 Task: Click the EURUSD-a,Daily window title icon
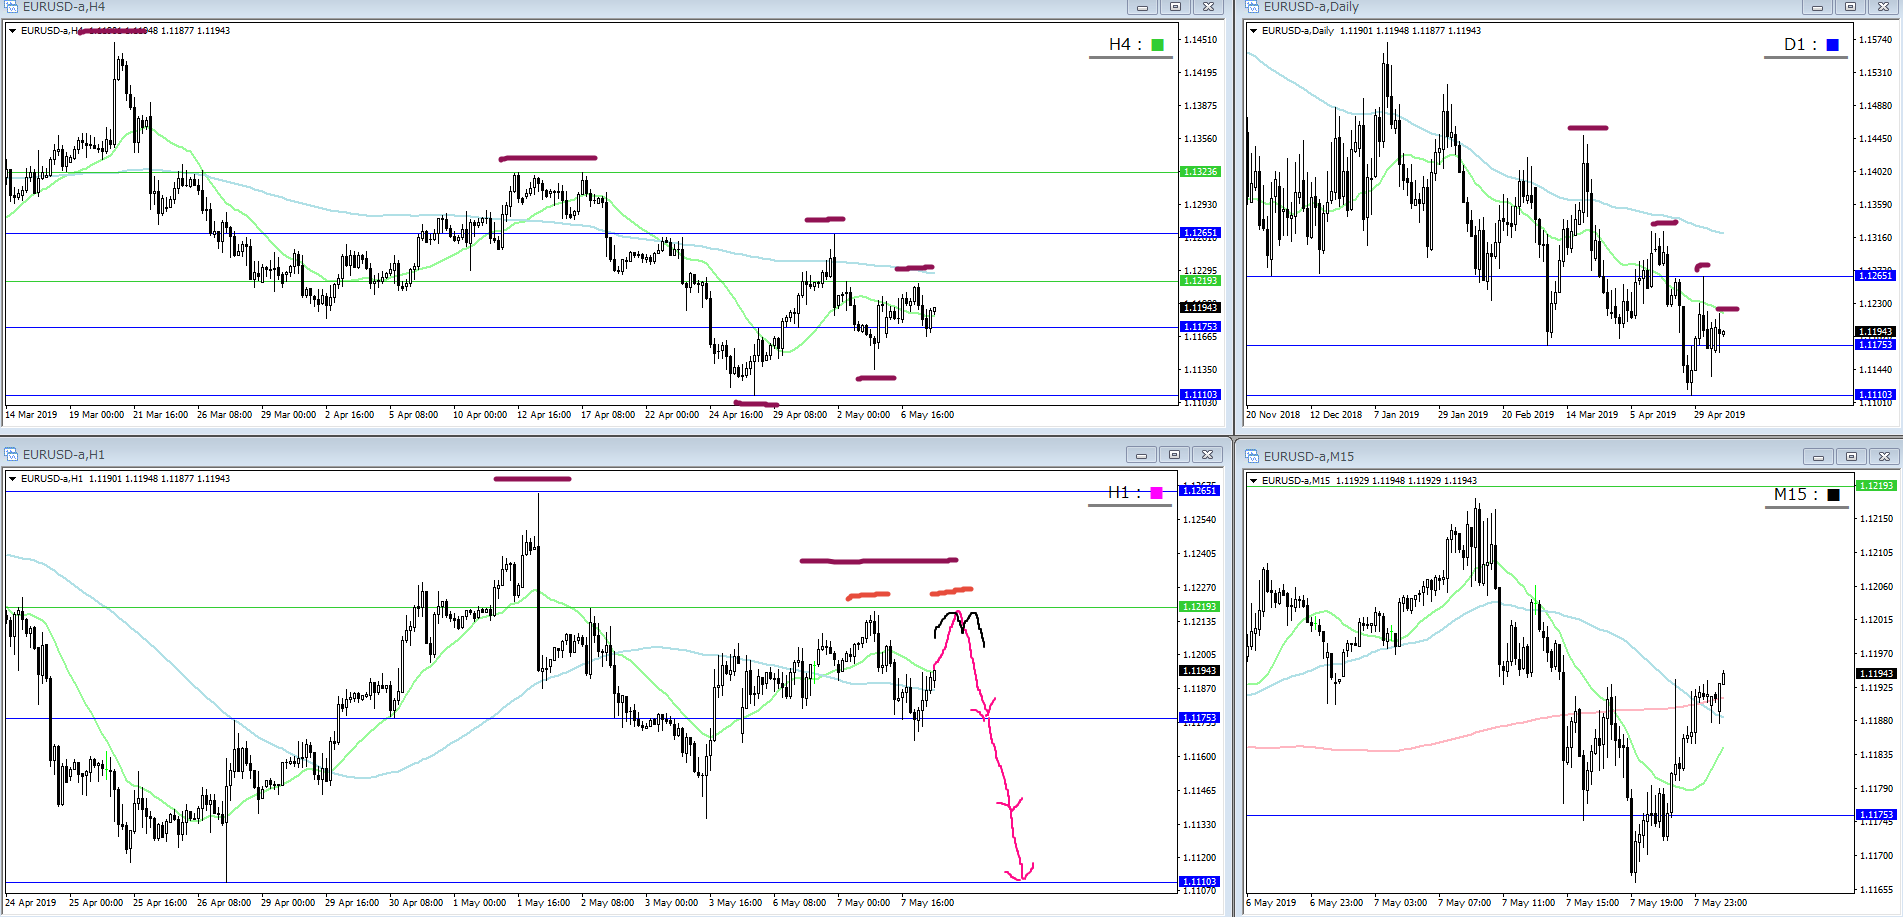click(x=1252, y=6)
